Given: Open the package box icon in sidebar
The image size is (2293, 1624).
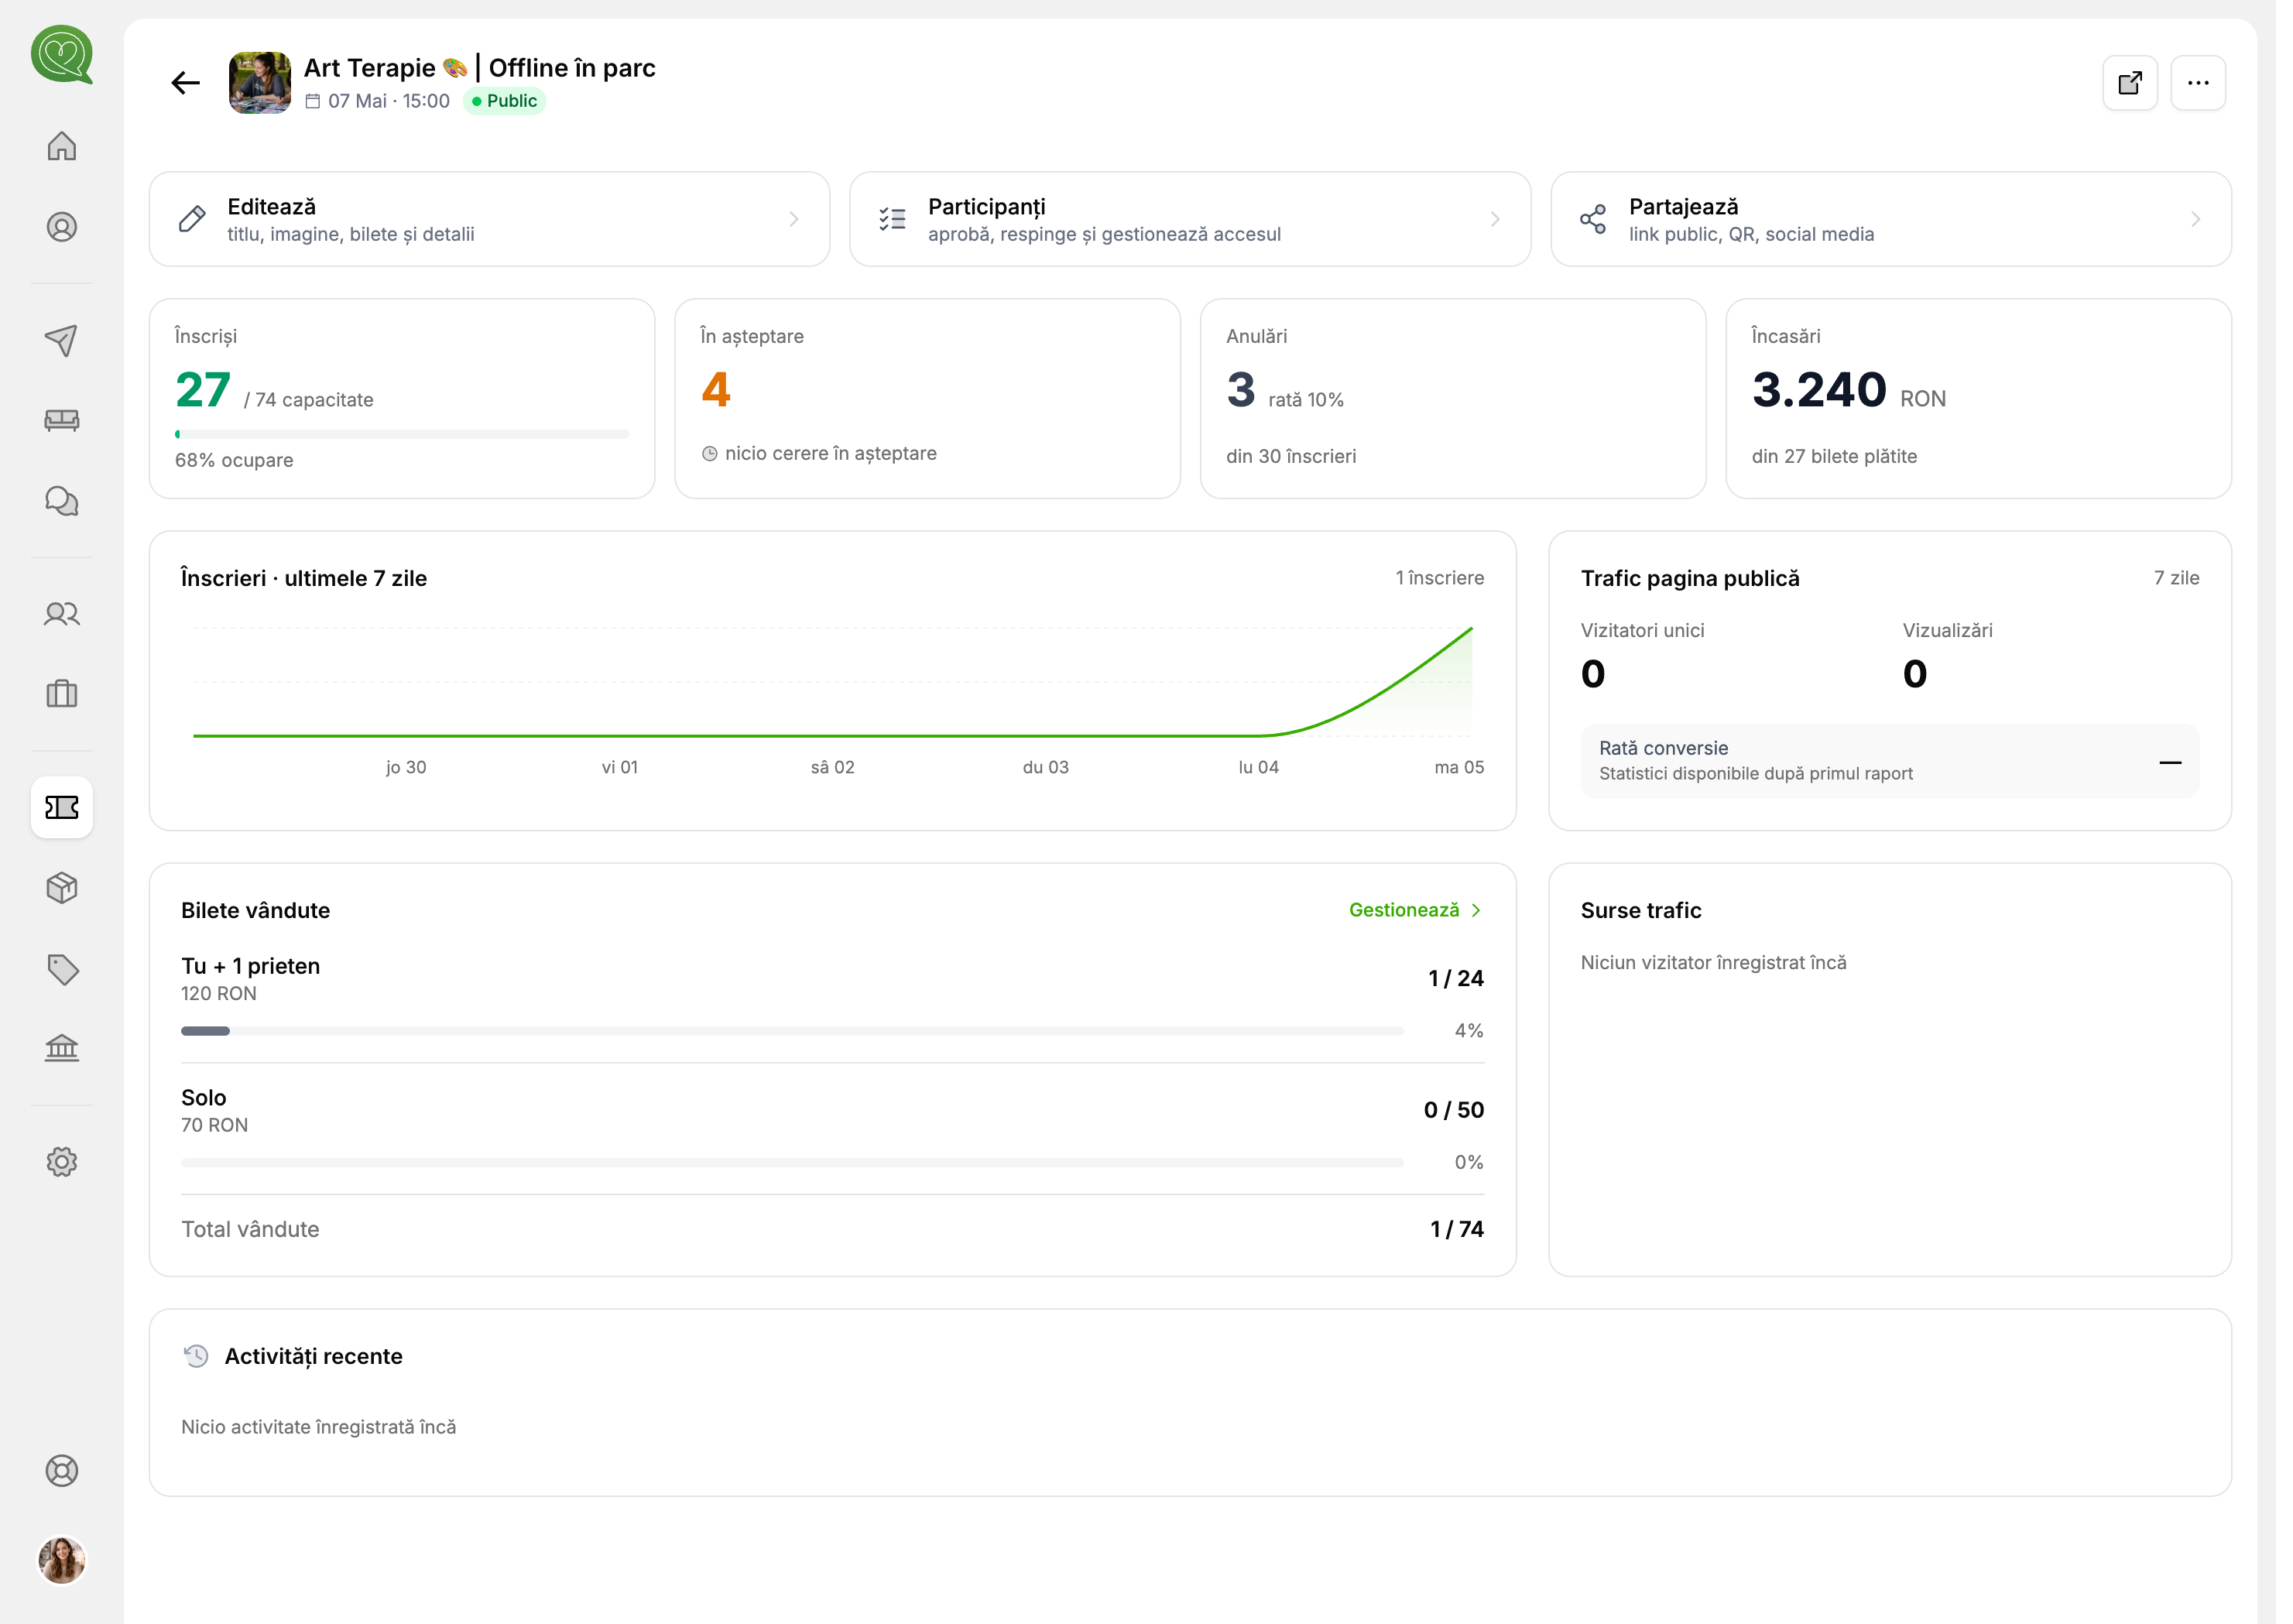Looking at the screenshot, I should click(x=62, y=888).
